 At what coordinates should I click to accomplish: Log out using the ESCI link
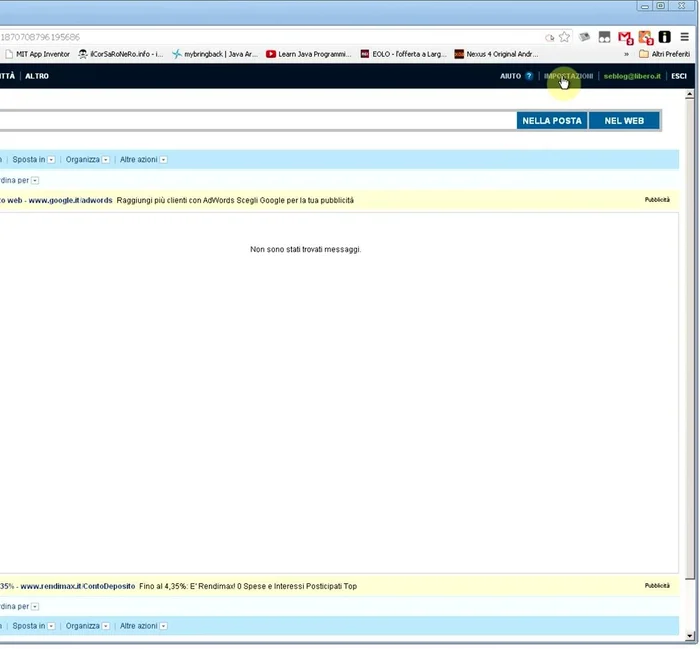point(679,76)
